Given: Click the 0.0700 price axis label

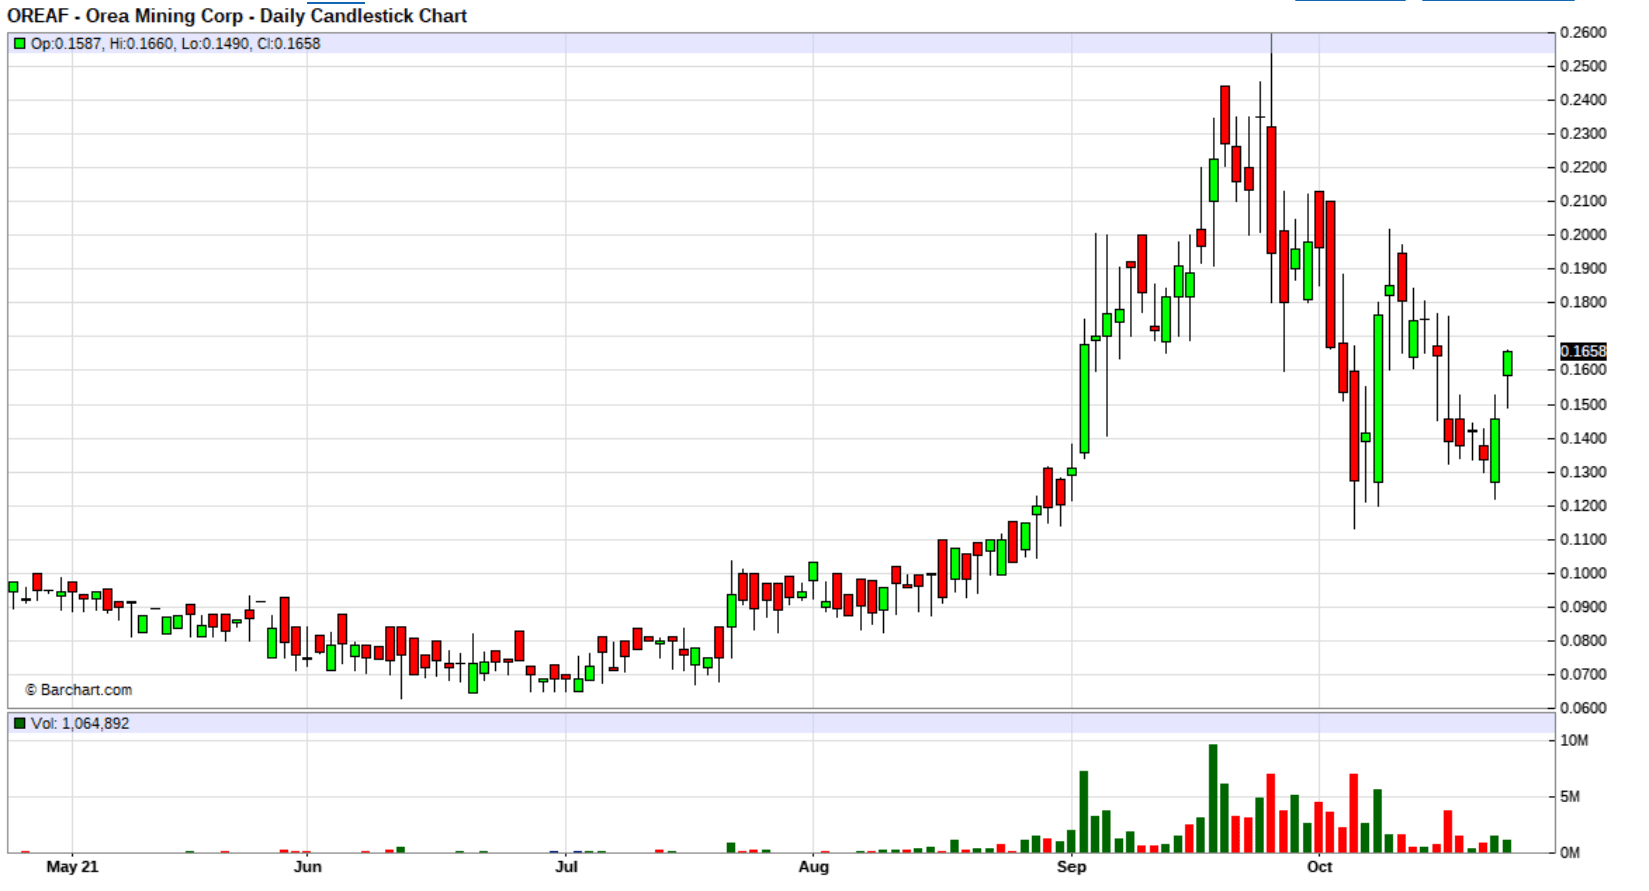Looking at the screenshot, I should point(1583,675).
